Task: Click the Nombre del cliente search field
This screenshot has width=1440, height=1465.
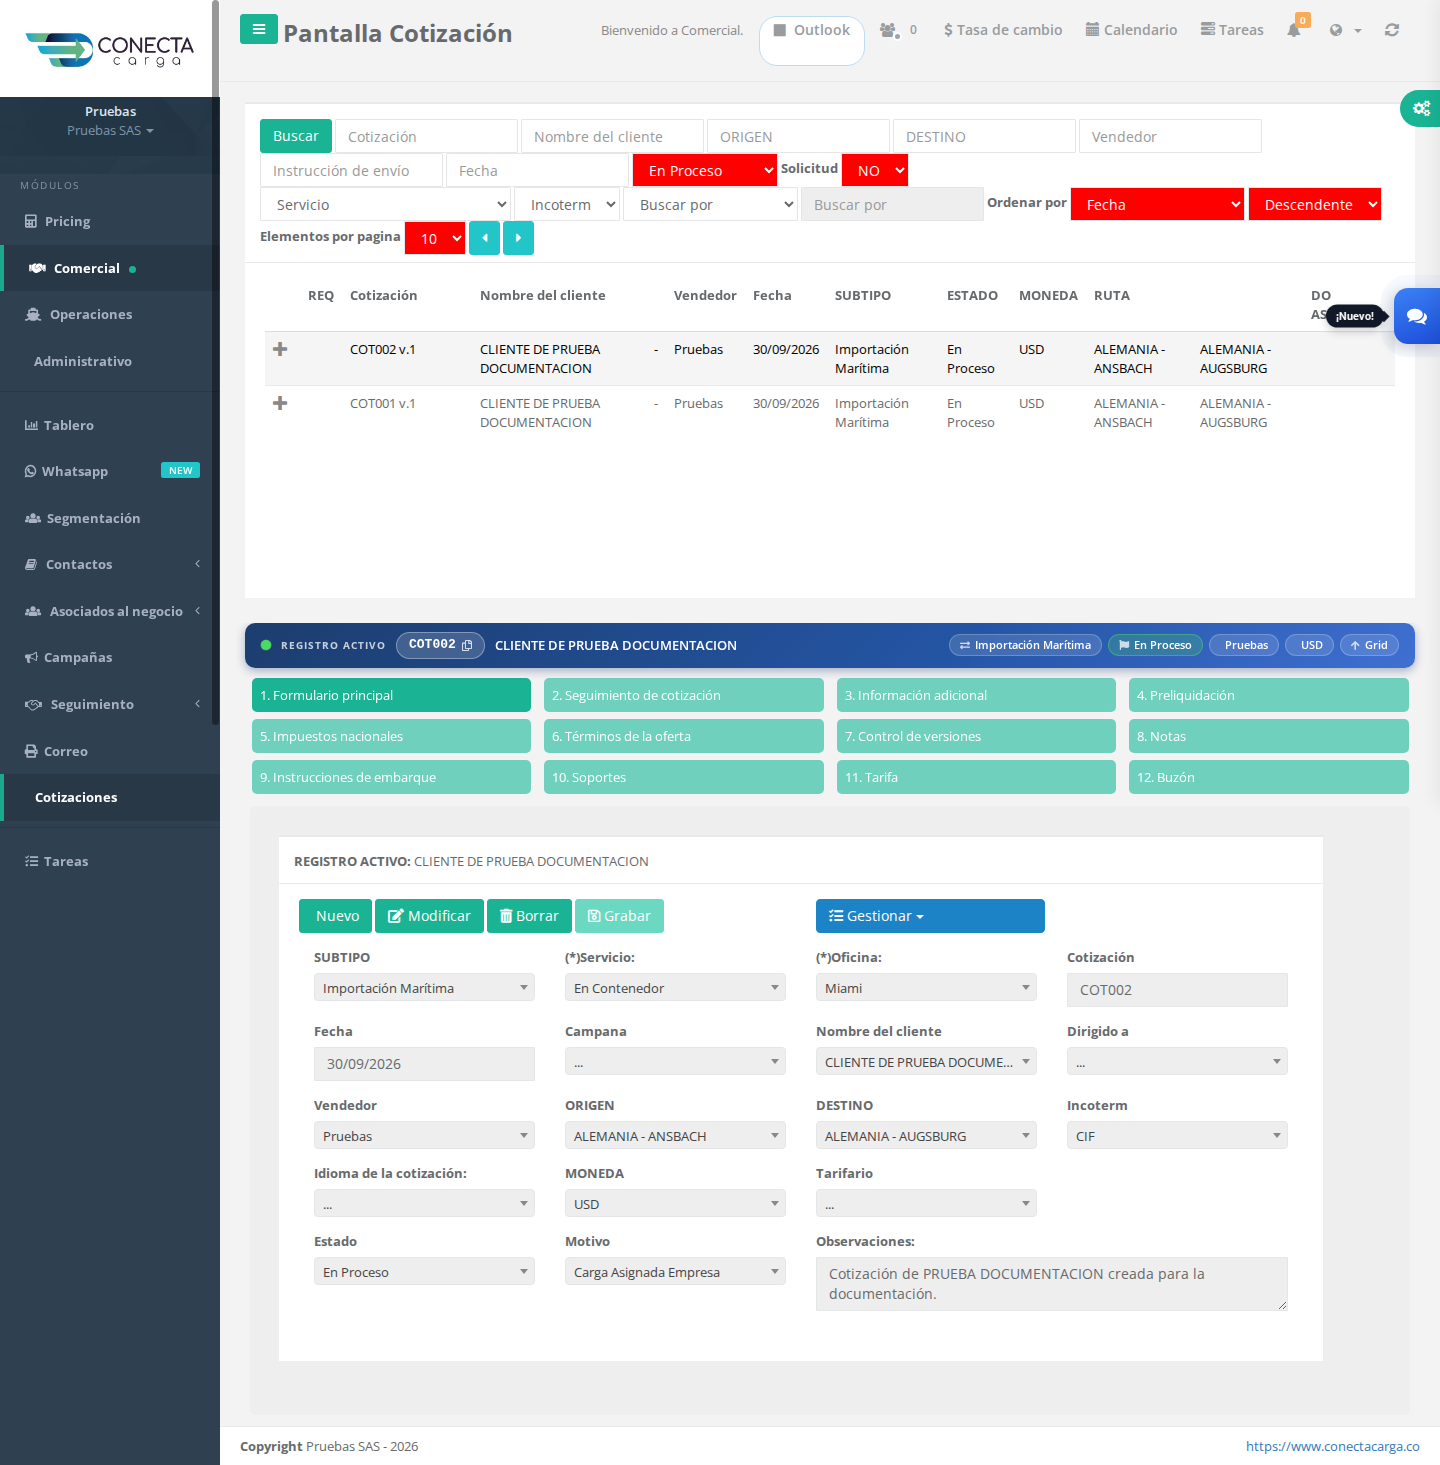Action: click(x=612, y=136)
